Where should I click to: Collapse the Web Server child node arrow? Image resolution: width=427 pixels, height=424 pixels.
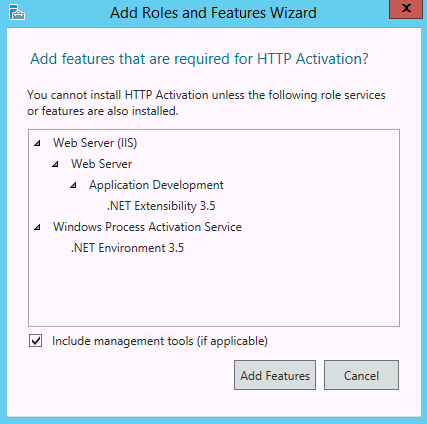click(55, 164)
